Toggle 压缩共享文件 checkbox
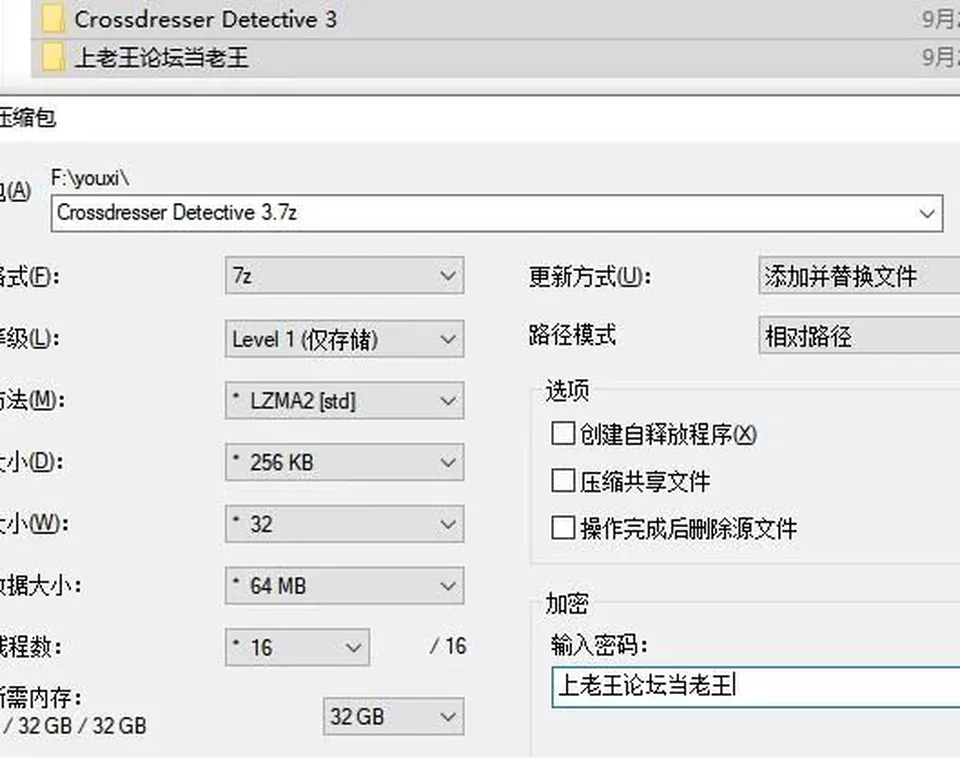The width and height of the screenshot is (960, 759). pos(563,480)
